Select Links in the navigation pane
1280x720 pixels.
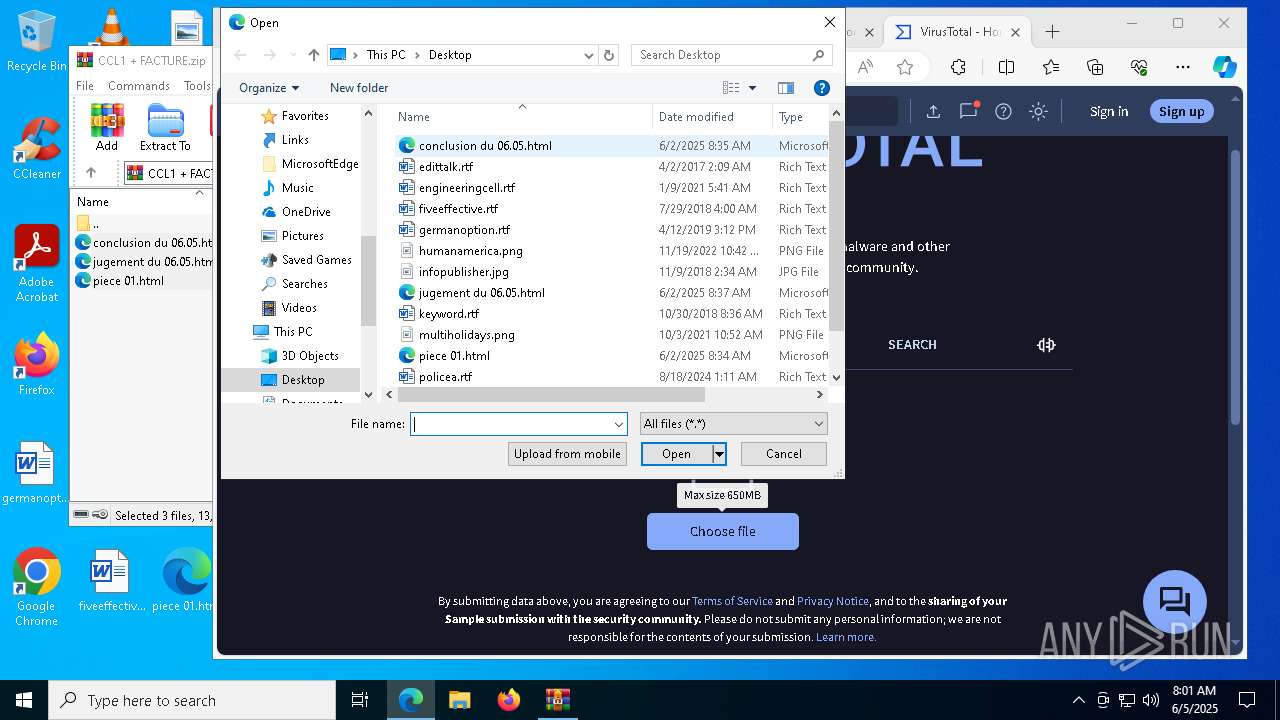click(x=295, y=140)
